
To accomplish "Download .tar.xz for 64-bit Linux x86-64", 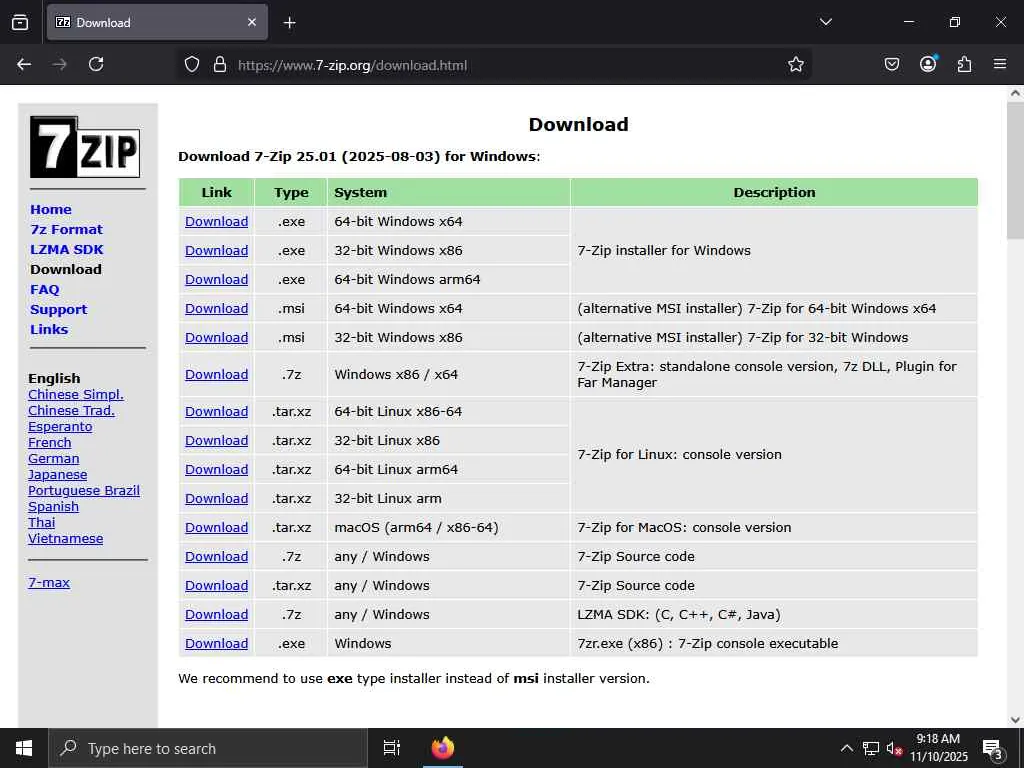I will 216,412.
